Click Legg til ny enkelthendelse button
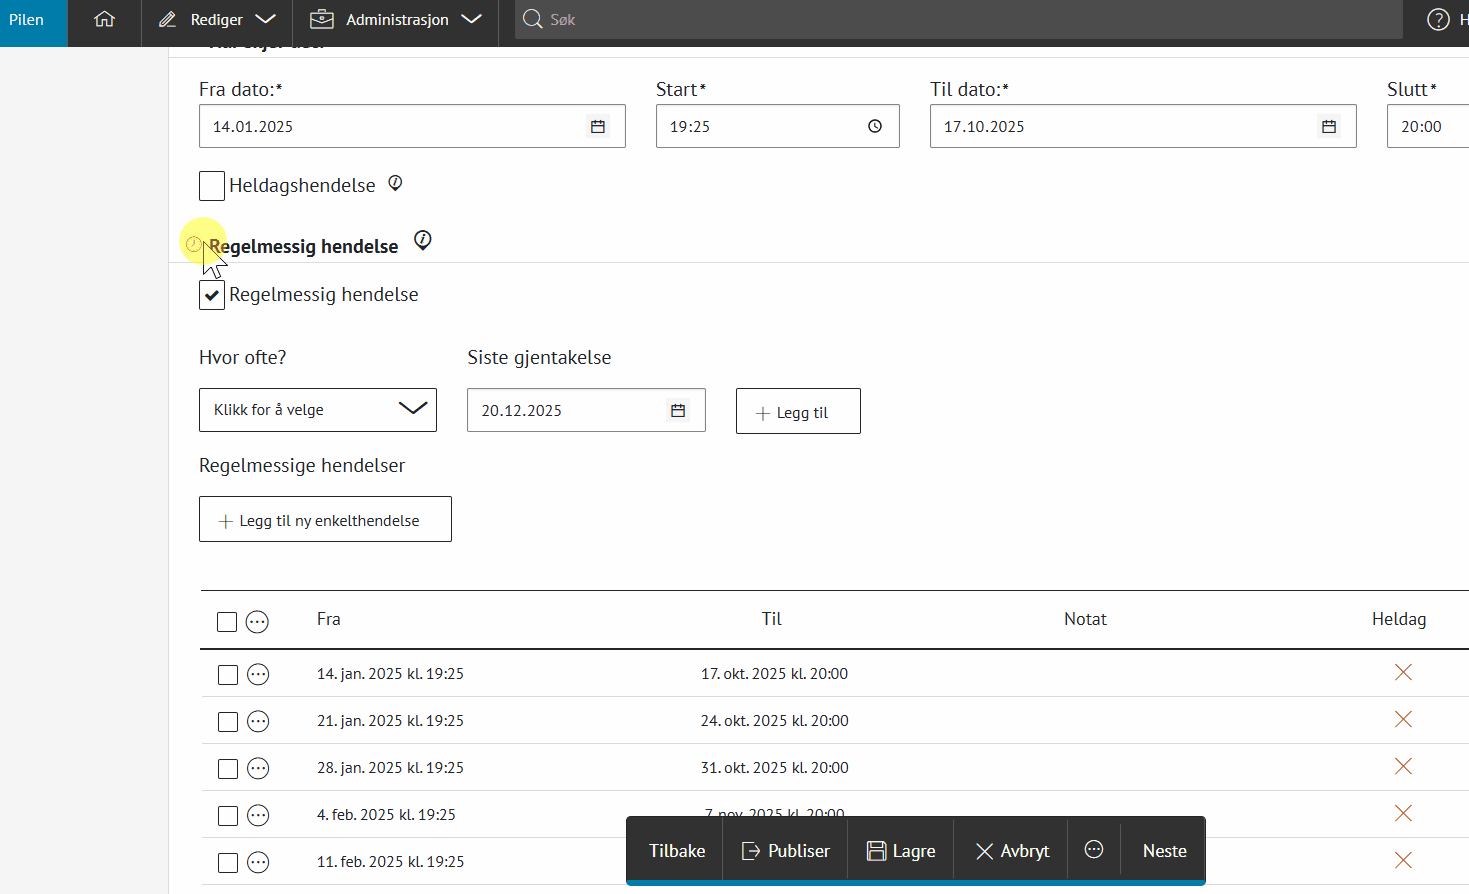The width and height of the screenshot is (1469, 894). [325, 520]
